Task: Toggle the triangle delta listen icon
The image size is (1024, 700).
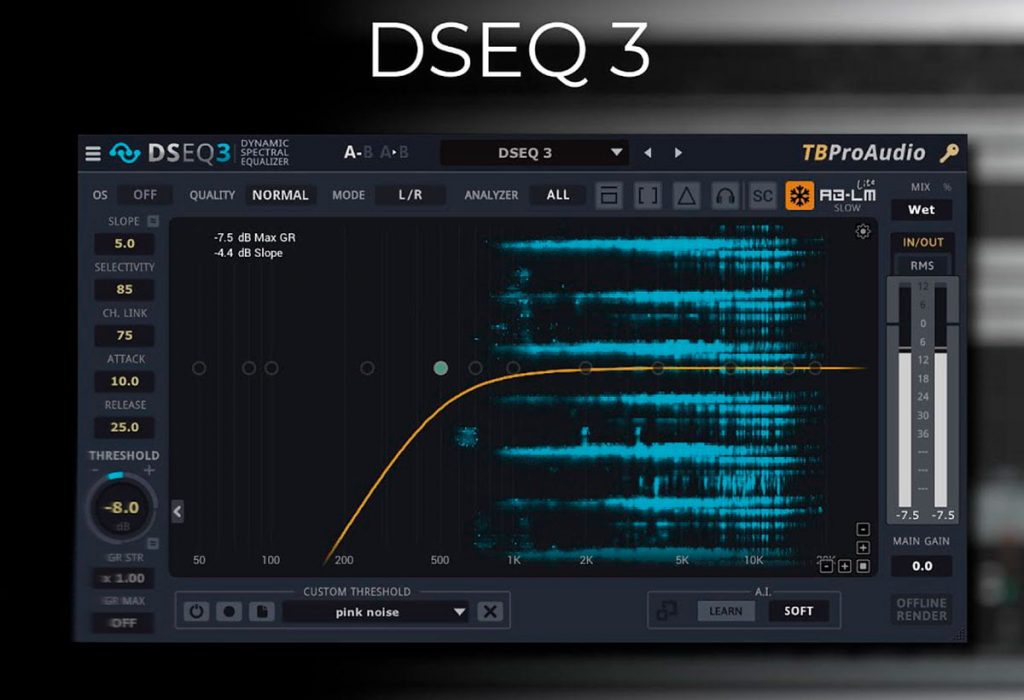Action: click(x=686, y=195)
